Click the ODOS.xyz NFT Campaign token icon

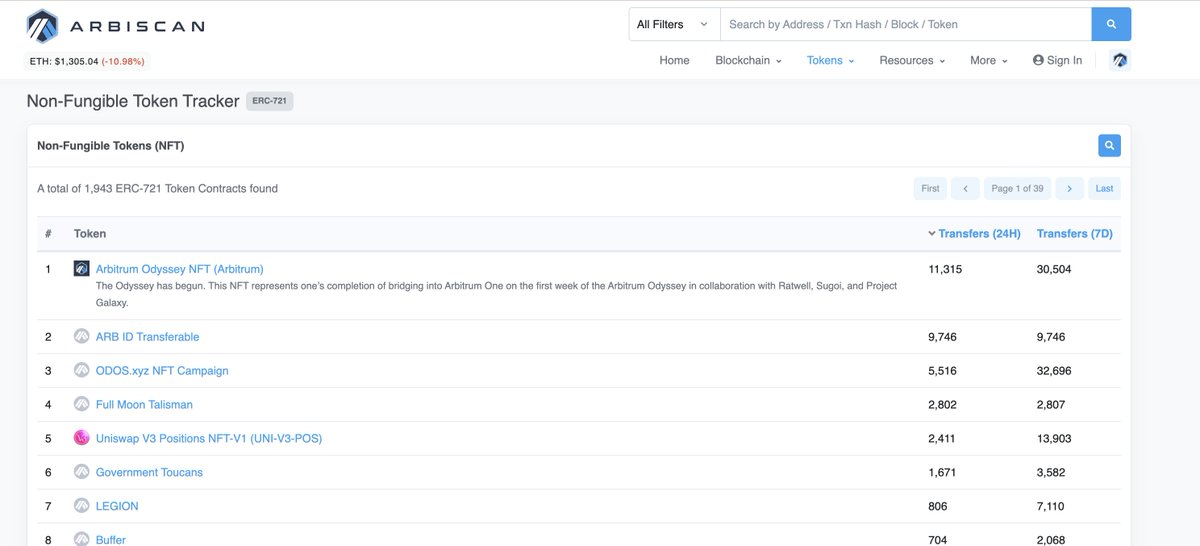82,371
